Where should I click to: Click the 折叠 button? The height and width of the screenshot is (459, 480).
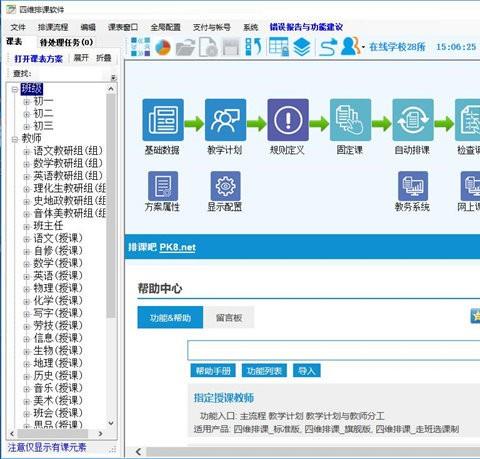coord(104,58)
